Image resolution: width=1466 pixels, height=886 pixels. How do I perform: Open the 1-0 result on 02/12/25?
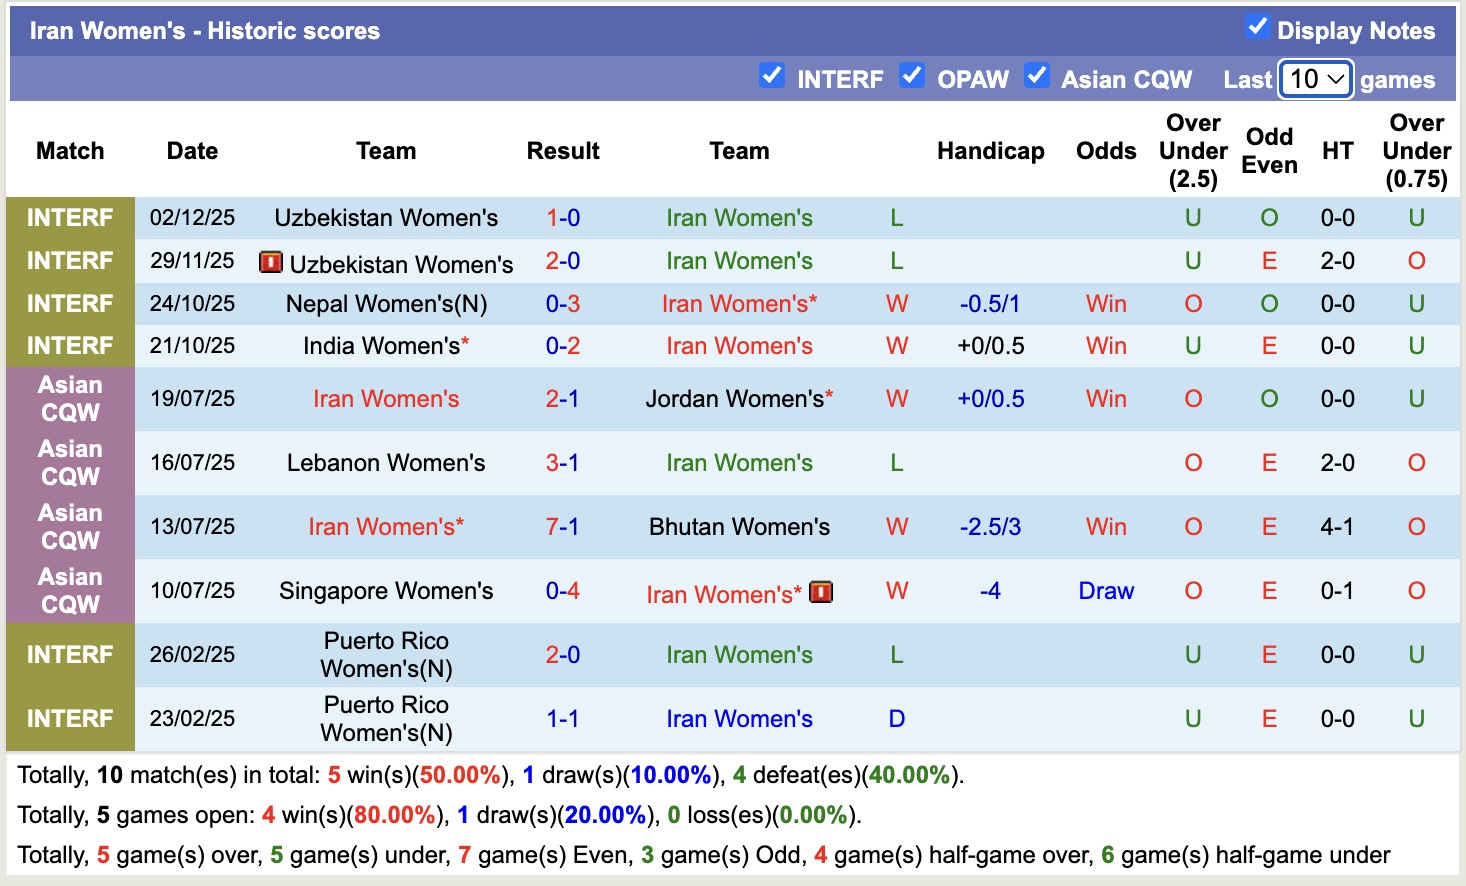[x=563, y=218]
